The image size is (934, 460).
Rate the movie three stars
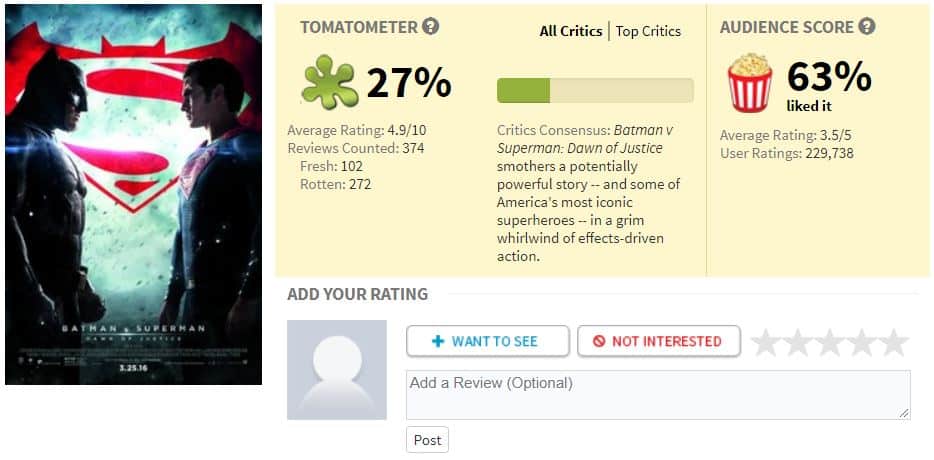830,342
